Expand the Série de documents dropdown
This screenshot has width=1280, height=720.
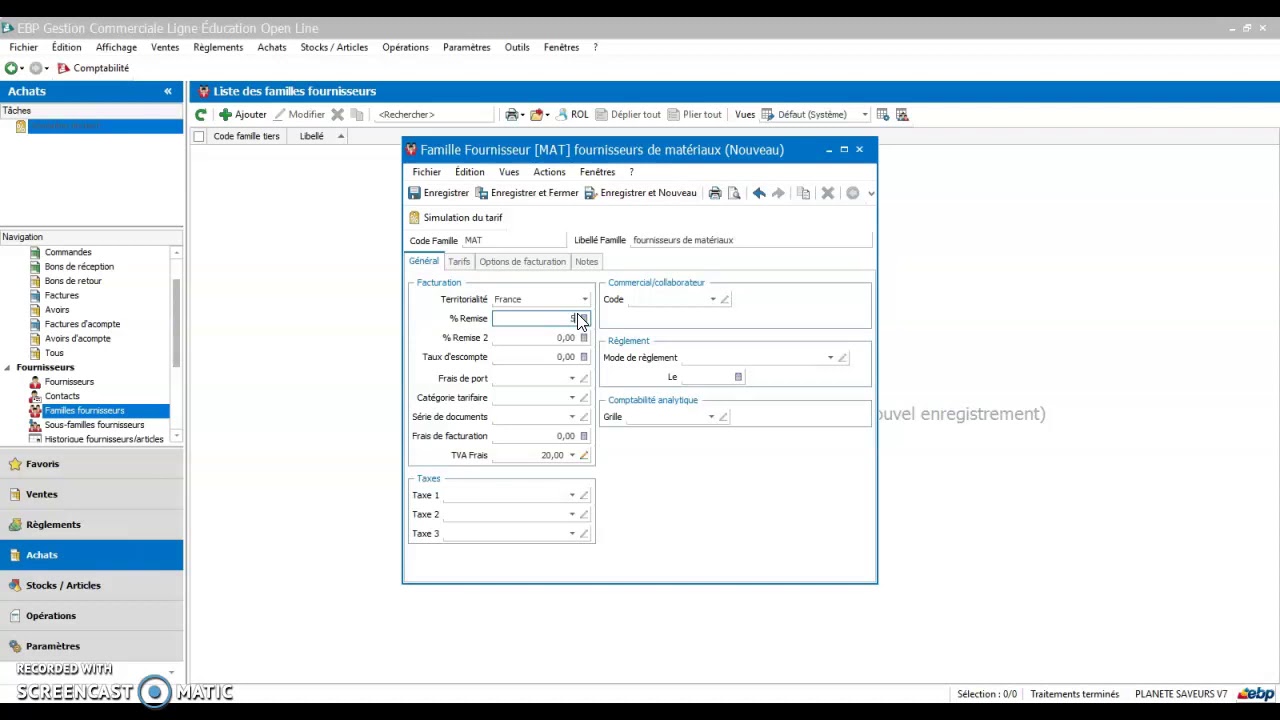pos(572,417)
